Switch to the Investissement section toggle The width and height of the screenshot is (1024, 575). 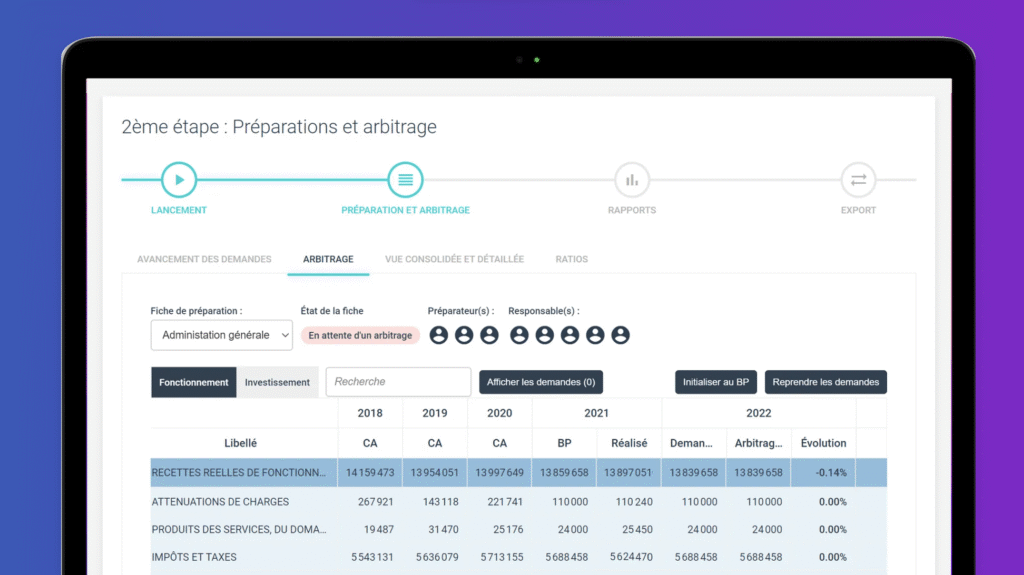tap(277, 382)
